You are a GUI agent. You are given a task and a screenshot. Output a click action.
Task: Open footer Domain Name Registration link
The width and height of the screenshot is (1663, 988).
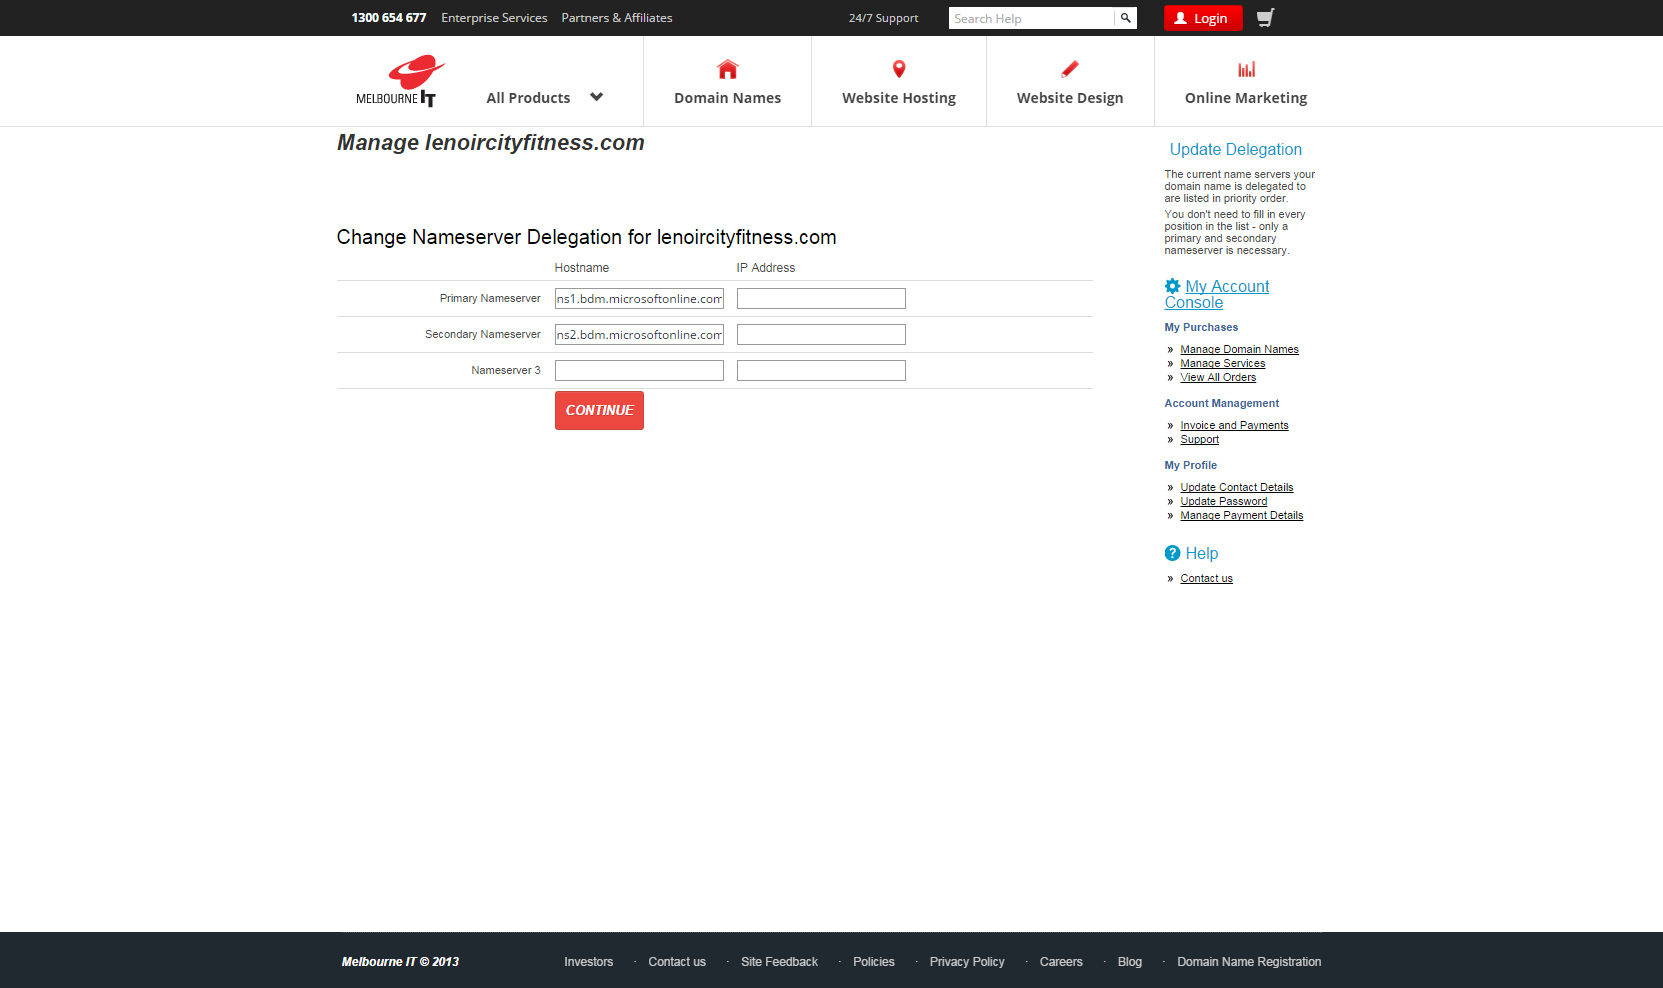(1249, 962)
